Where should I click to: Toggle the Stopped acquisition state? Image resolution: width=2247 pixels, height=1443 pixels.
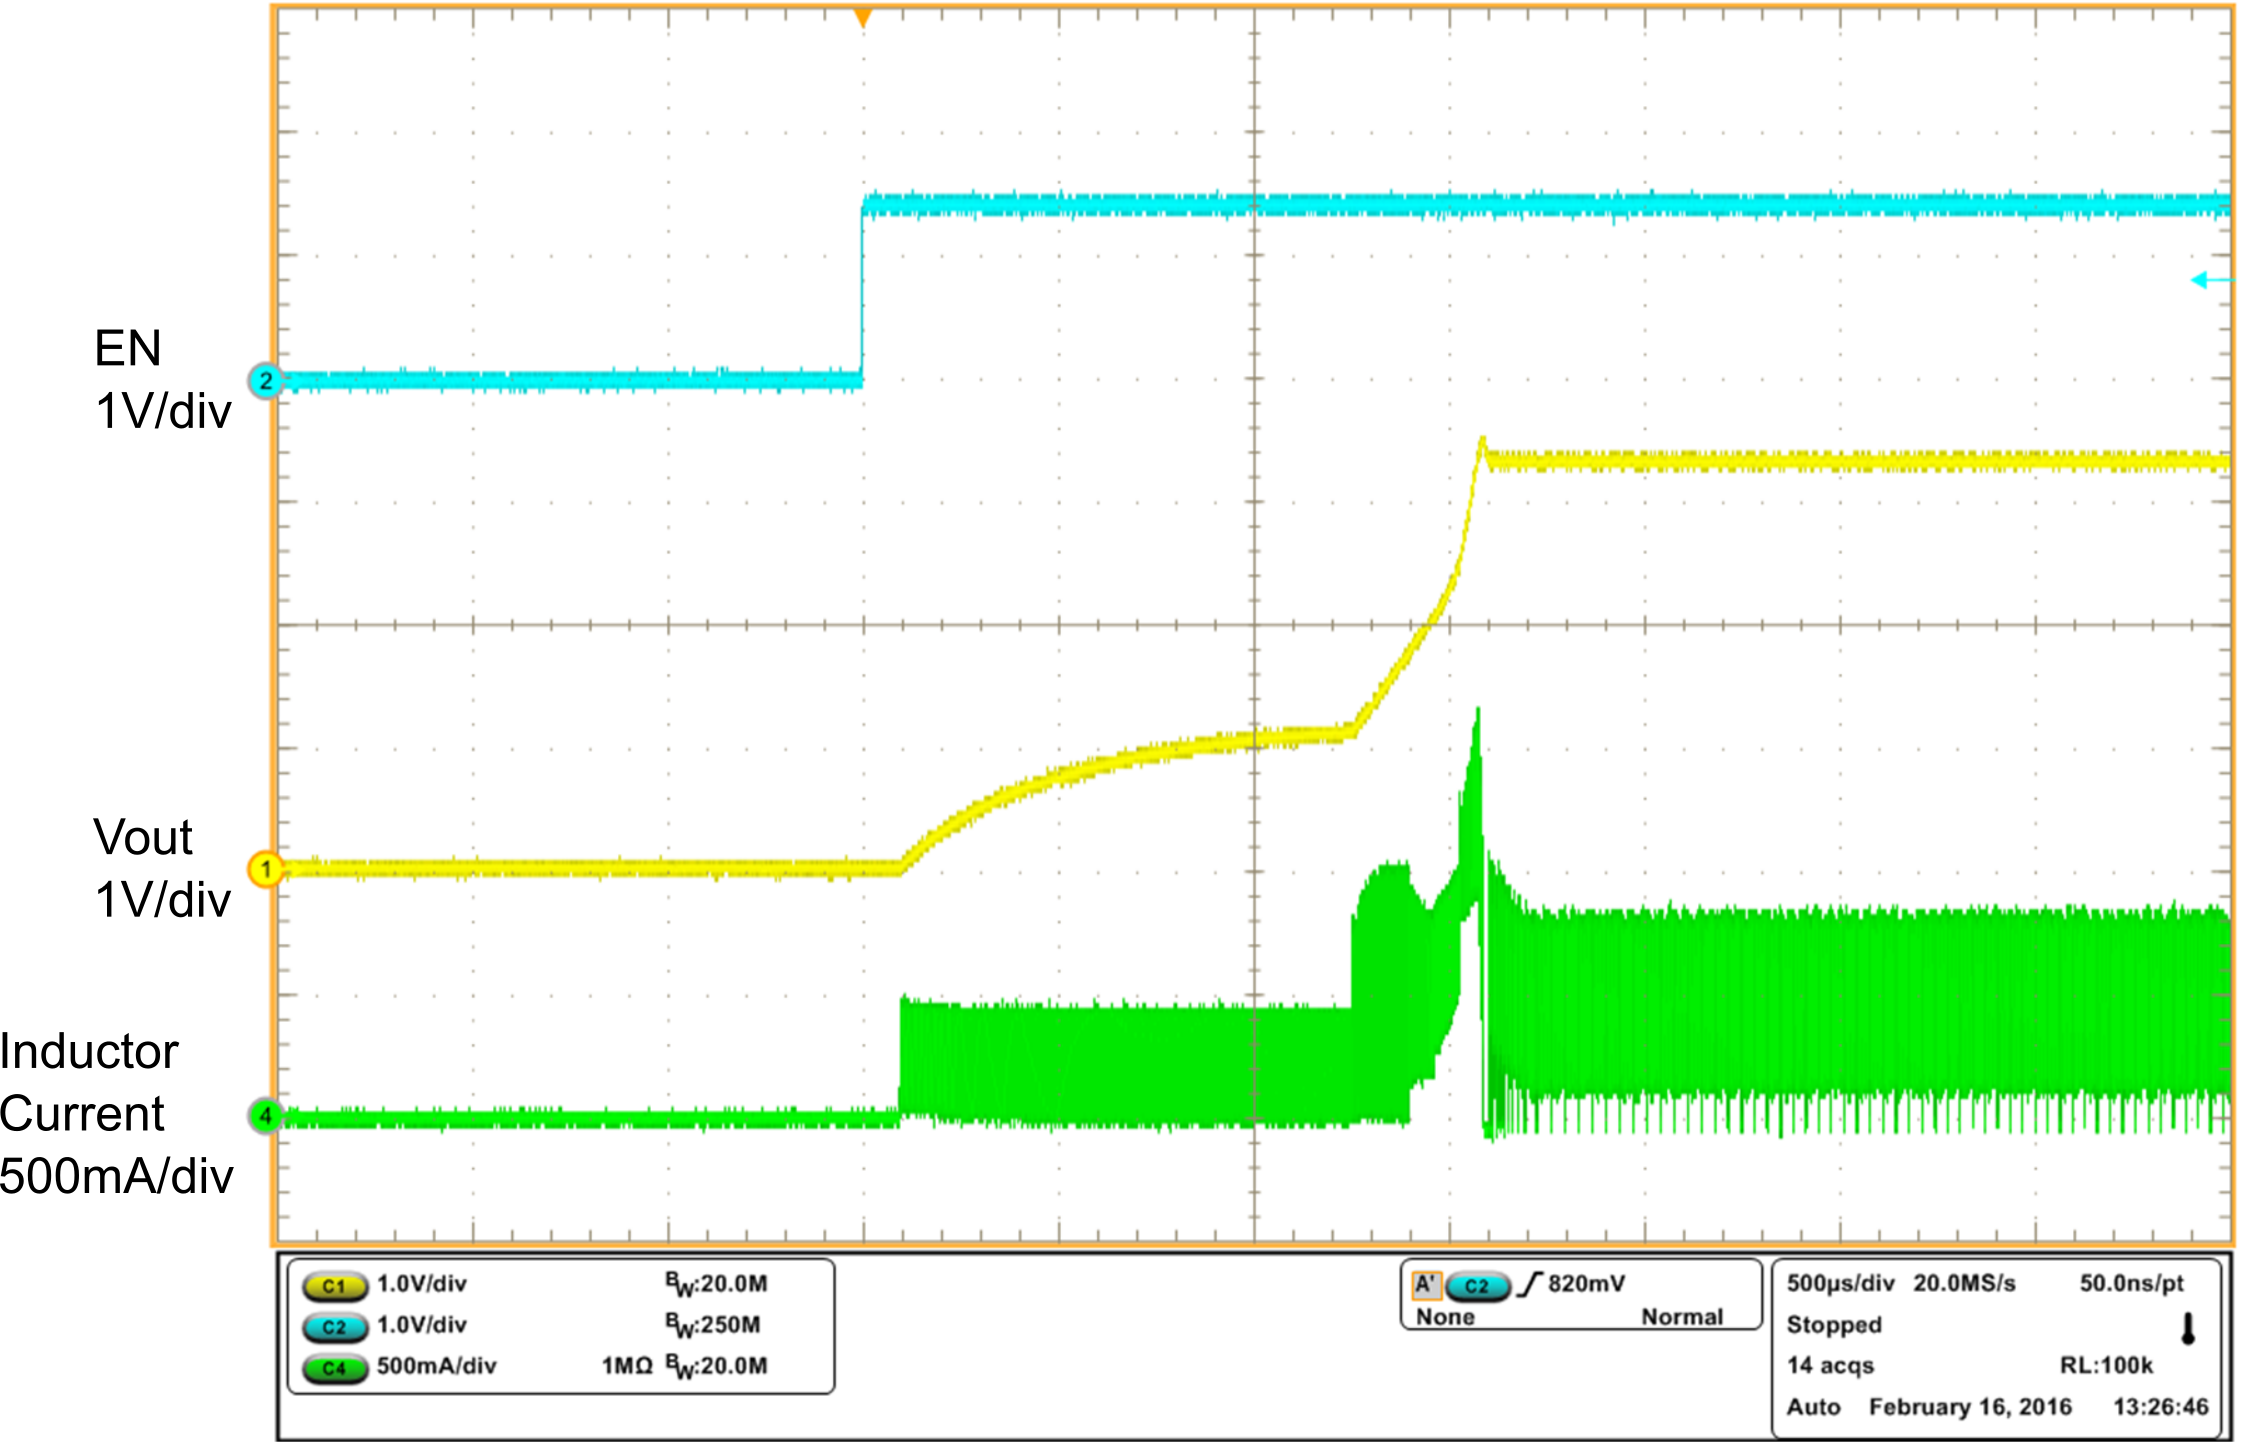click(1836, 1325)
